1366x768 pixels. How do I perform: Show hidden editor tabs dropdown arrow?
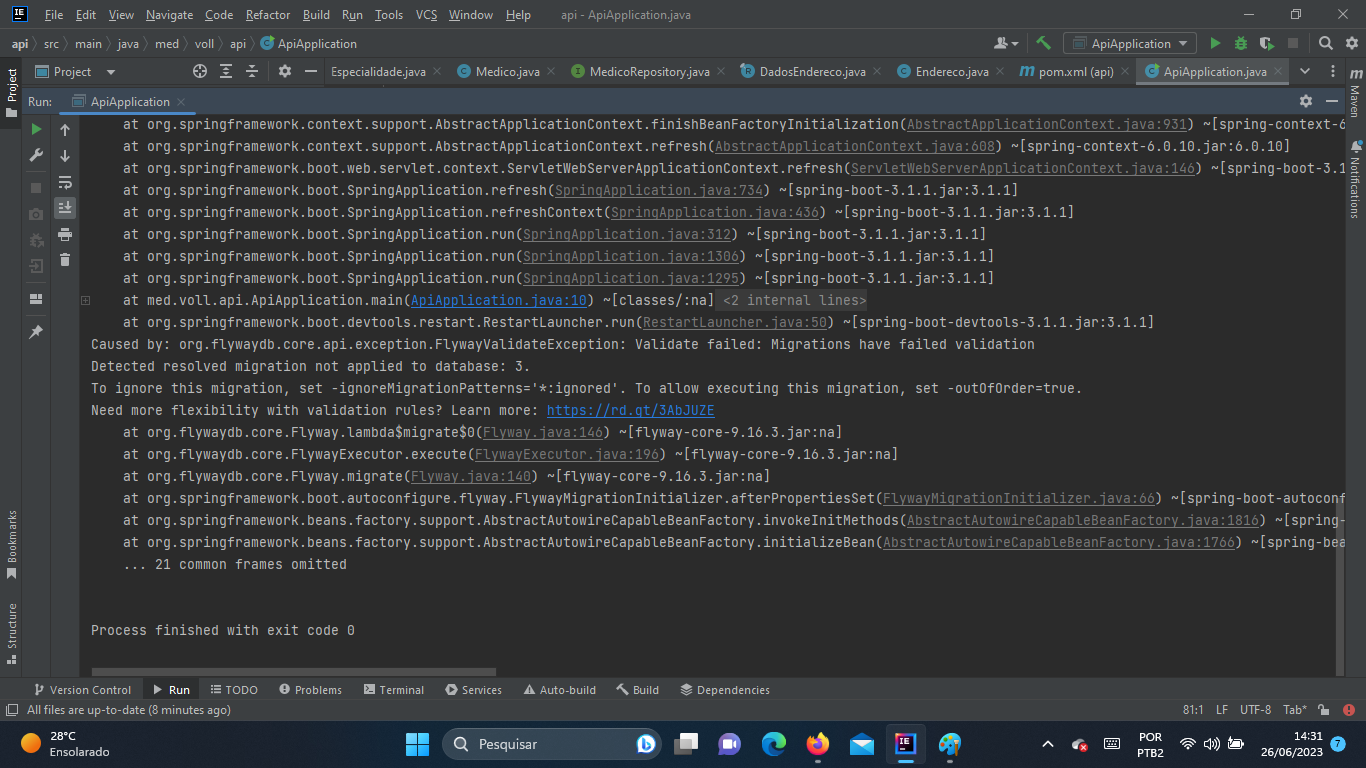coord(1304,71)
